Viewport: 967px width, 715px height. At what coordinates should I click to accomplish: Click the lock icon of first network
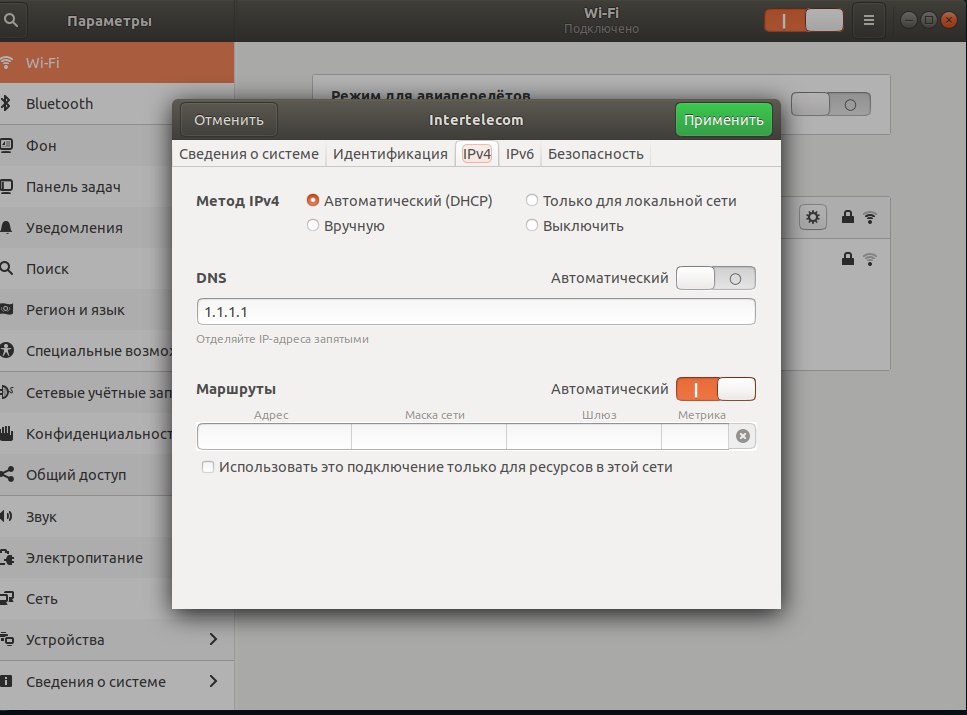click(x=848, y=217)
